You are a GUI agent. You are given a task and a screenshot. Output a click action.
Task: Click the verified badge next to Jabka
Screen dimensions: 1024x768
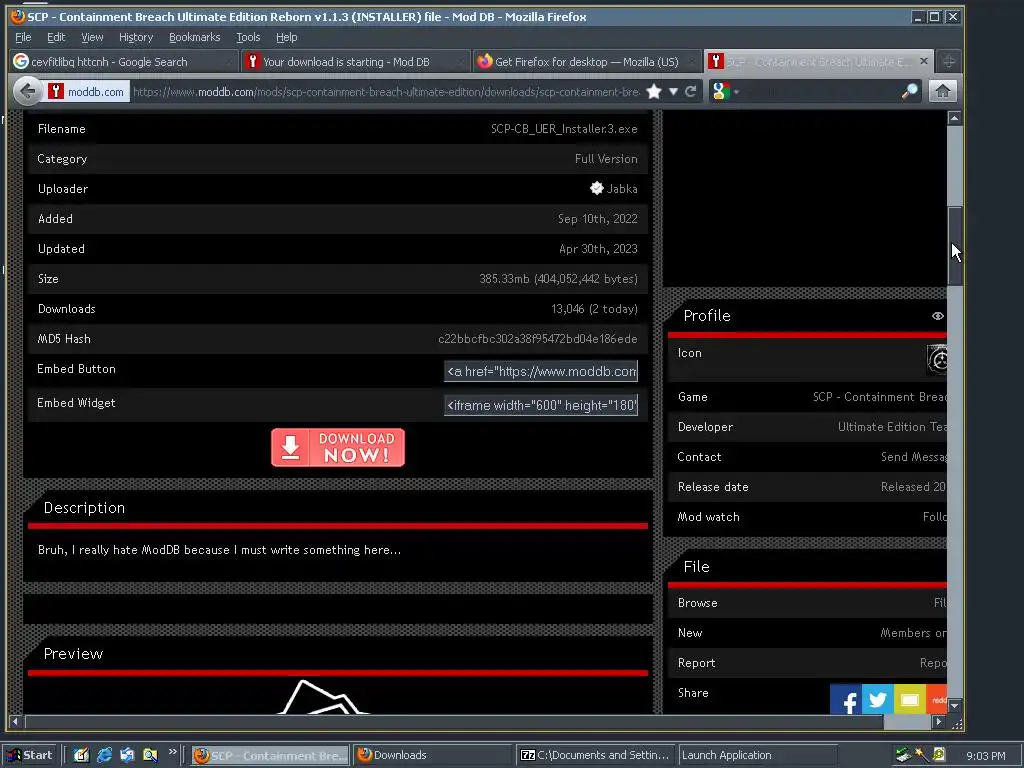coord(596,188)
